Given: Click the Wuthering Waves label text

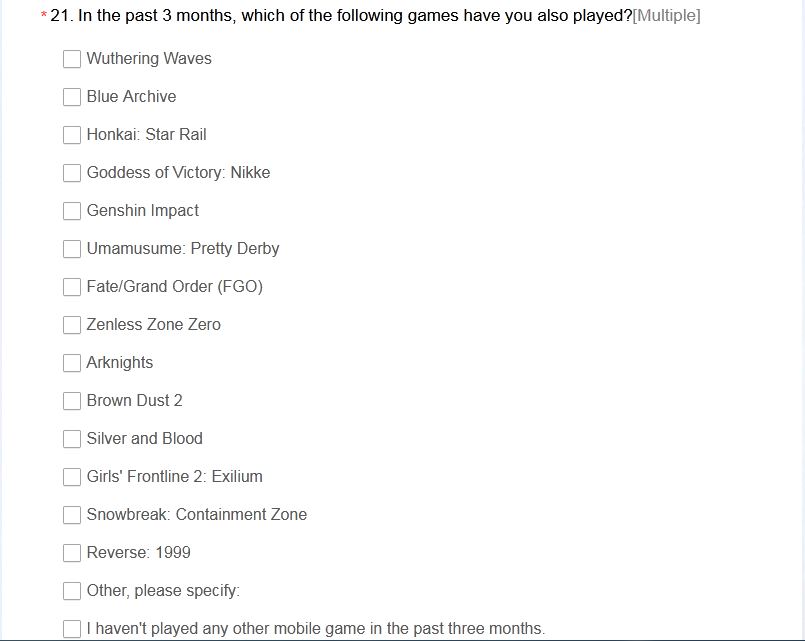Looking at the screenshot, I should [x=149, y=59].
